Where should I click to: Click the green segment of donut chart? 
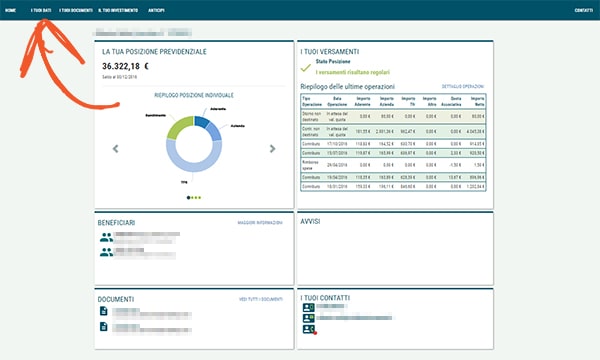click(x=178, y=126)
